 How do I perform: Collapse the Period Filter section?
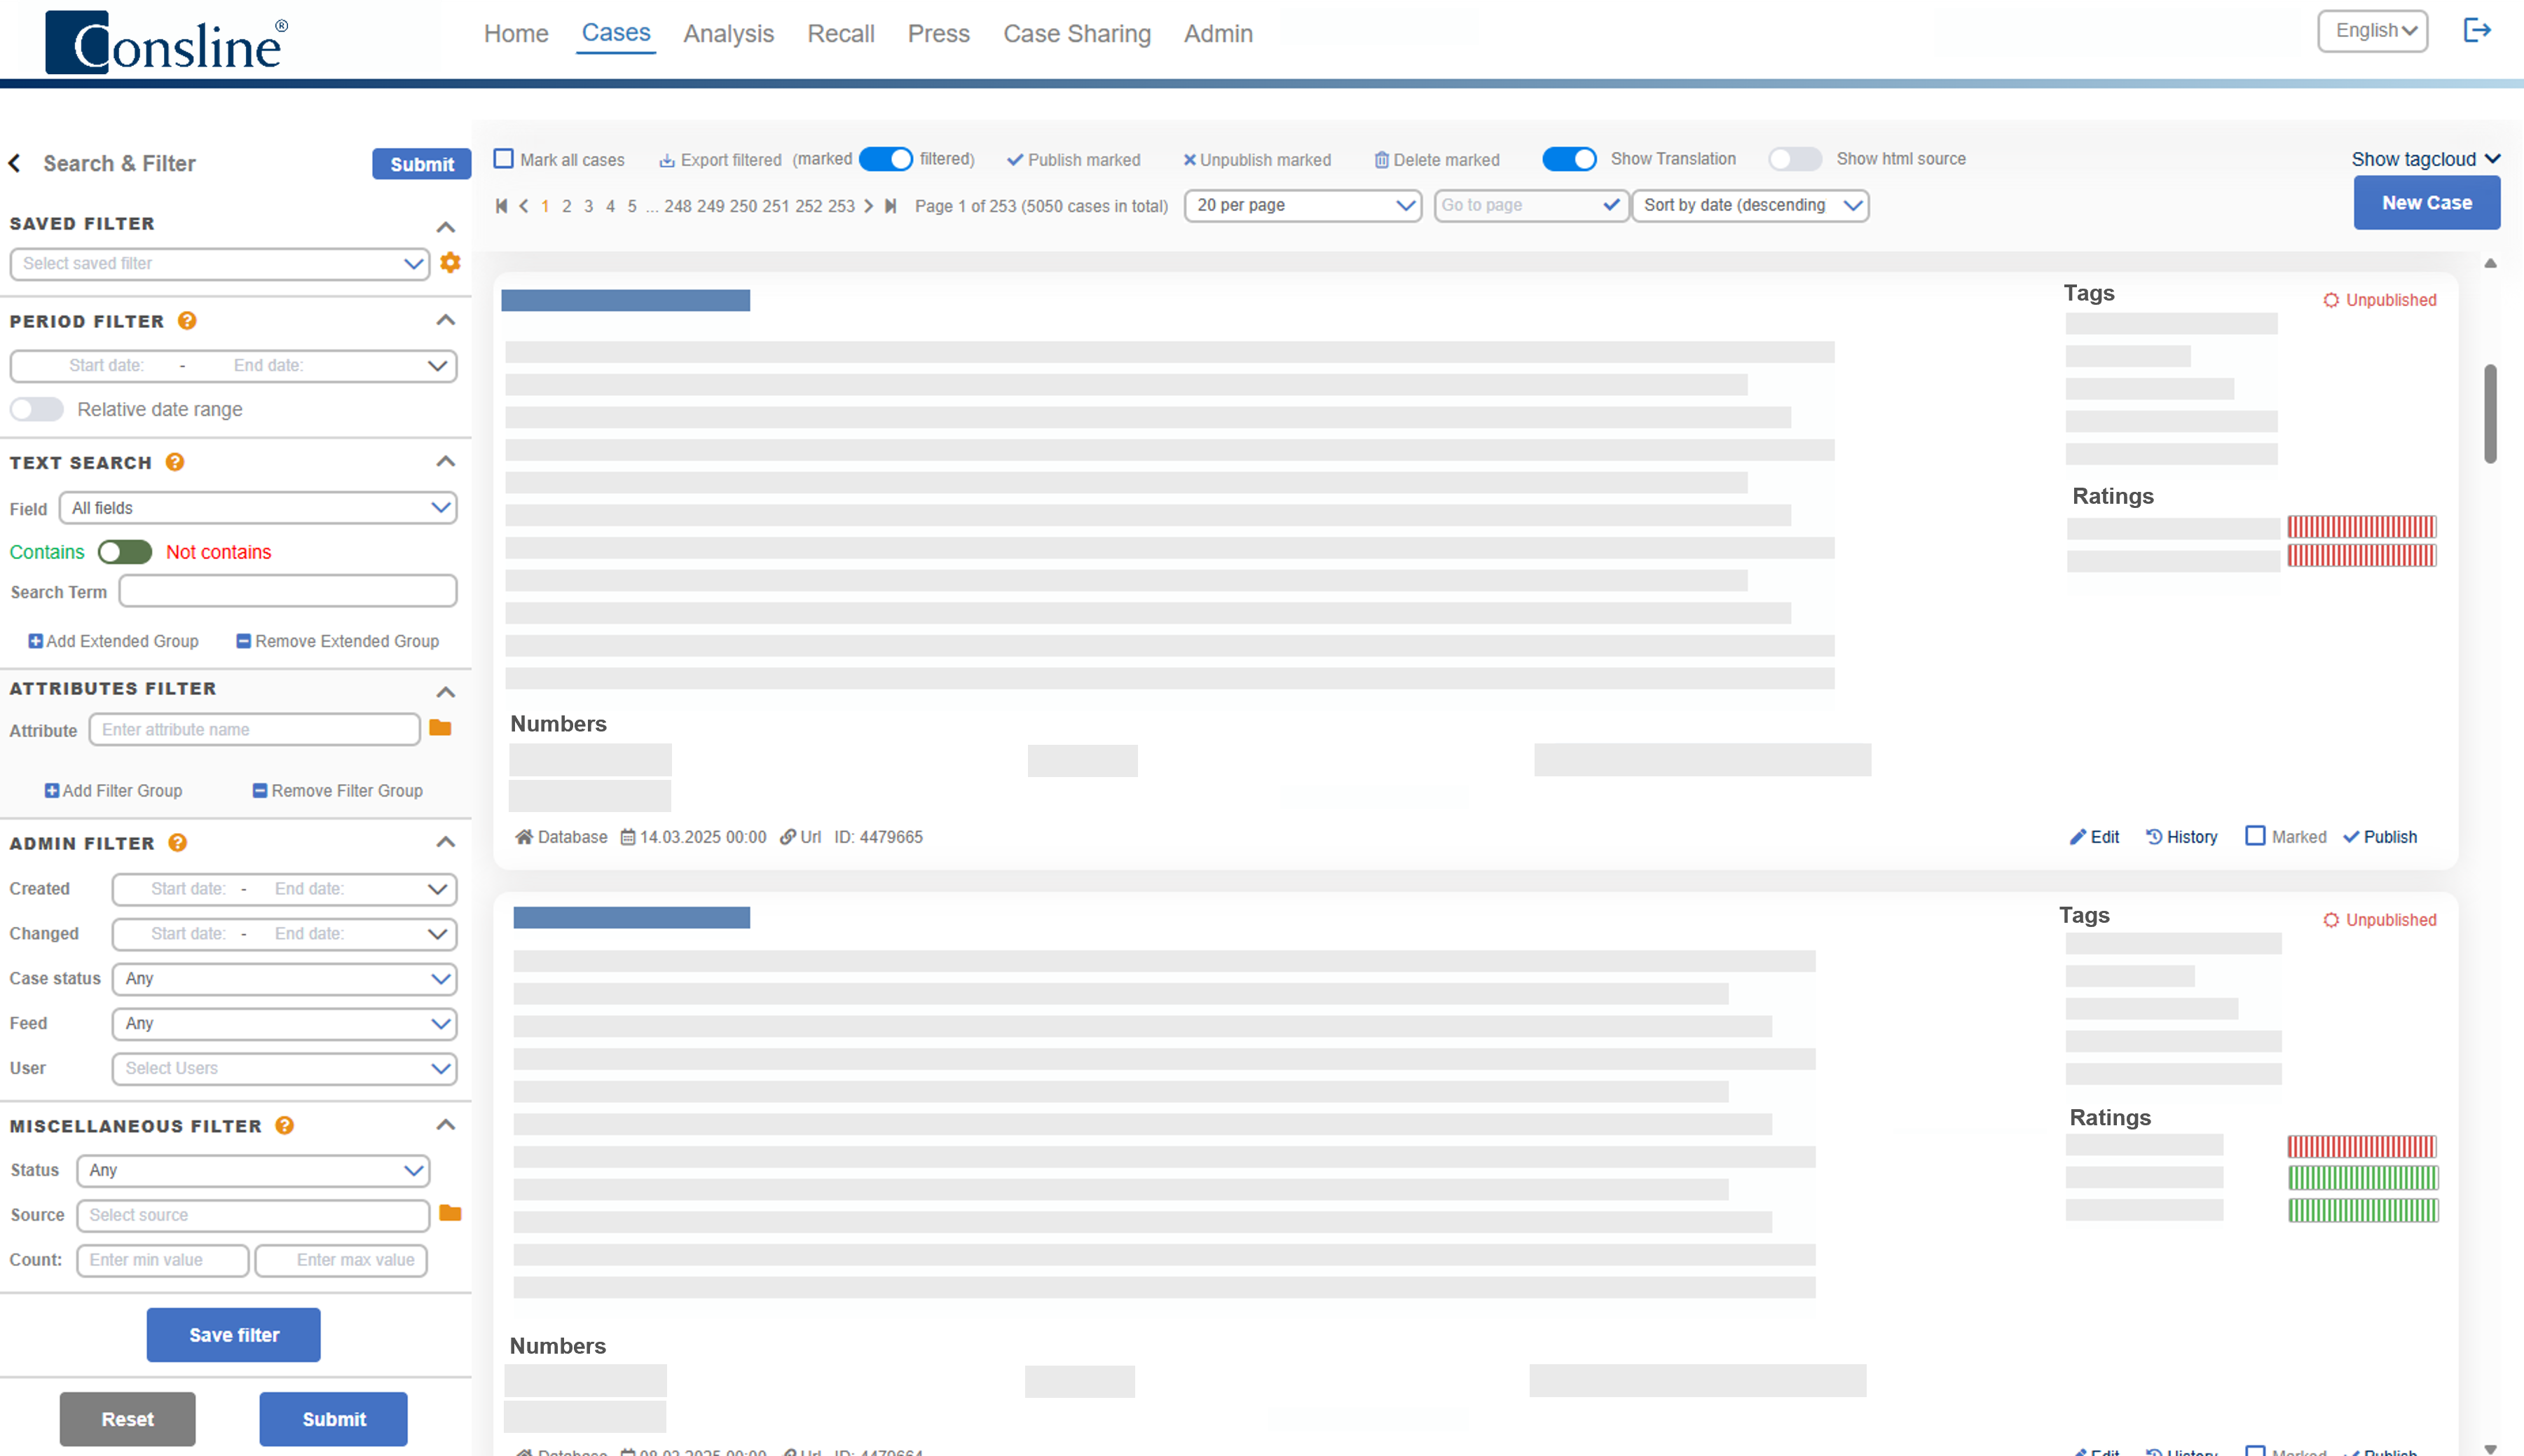(446, 319)
